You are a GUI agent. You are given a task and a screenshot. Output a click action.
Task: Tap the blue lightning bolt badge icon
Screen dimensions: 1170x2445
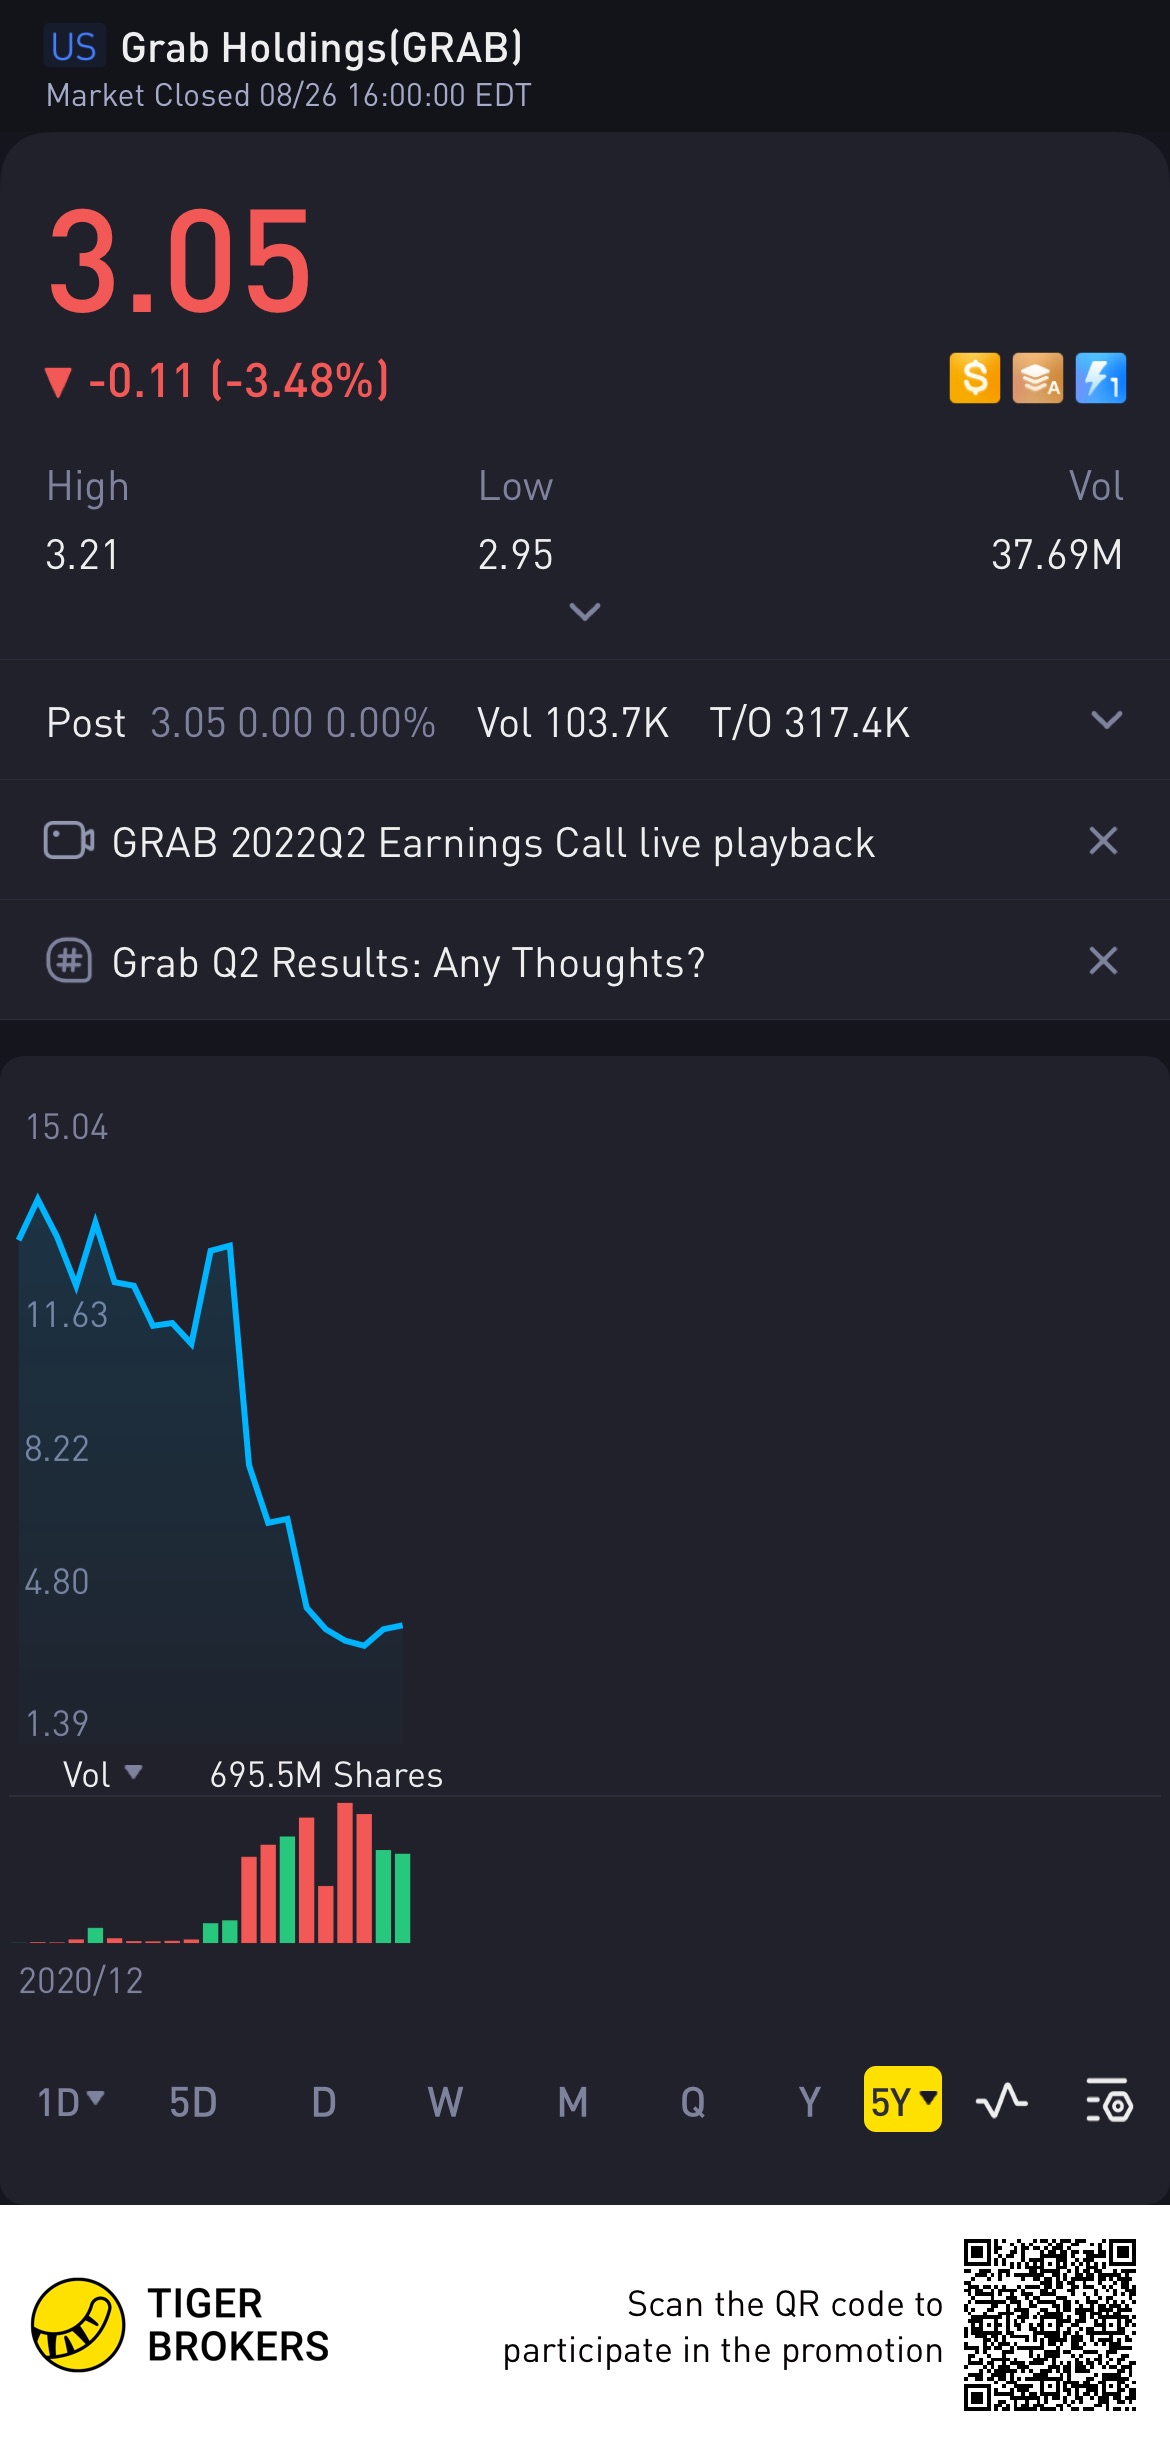point(1100,379)
